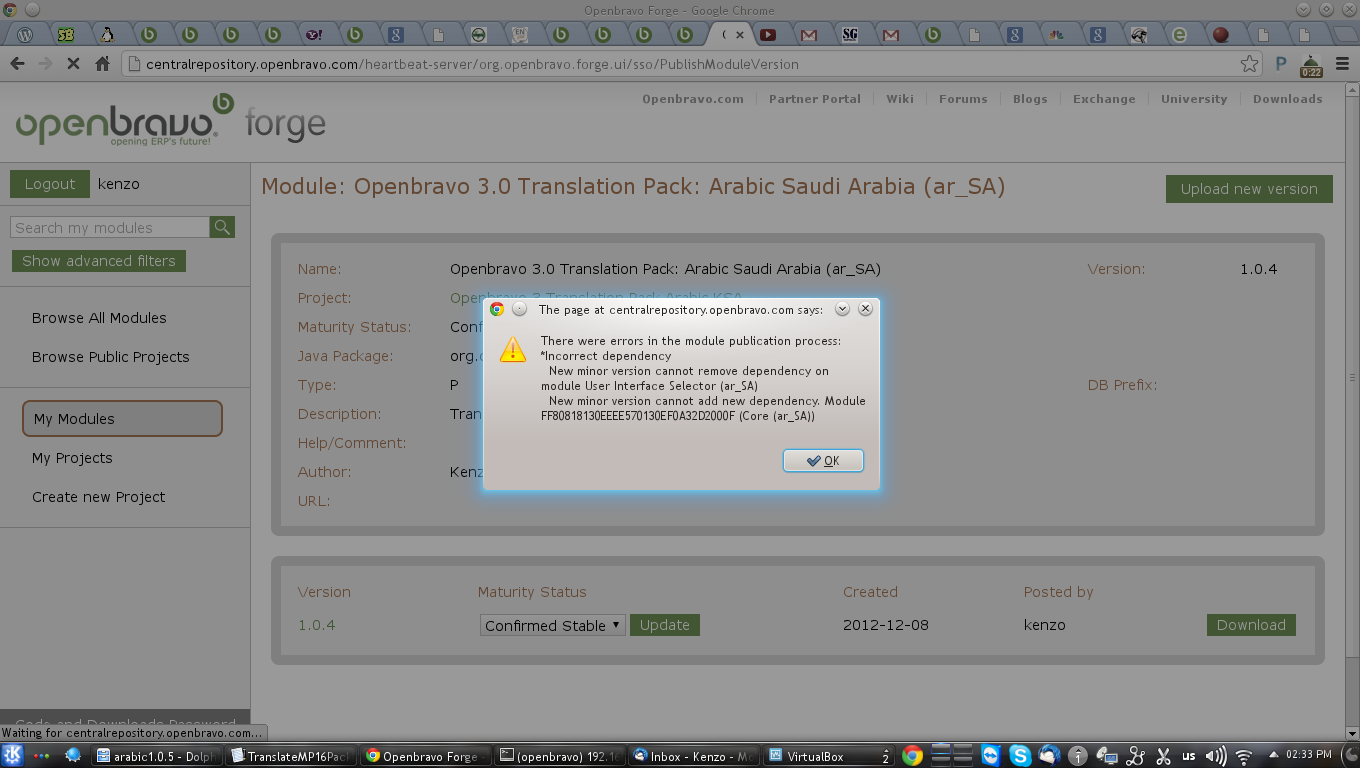Image resolution: width=1360 pixels, height=768 pixels.
Task: Expand hidden system tray icons arrow
Action: pos(1271,756)
